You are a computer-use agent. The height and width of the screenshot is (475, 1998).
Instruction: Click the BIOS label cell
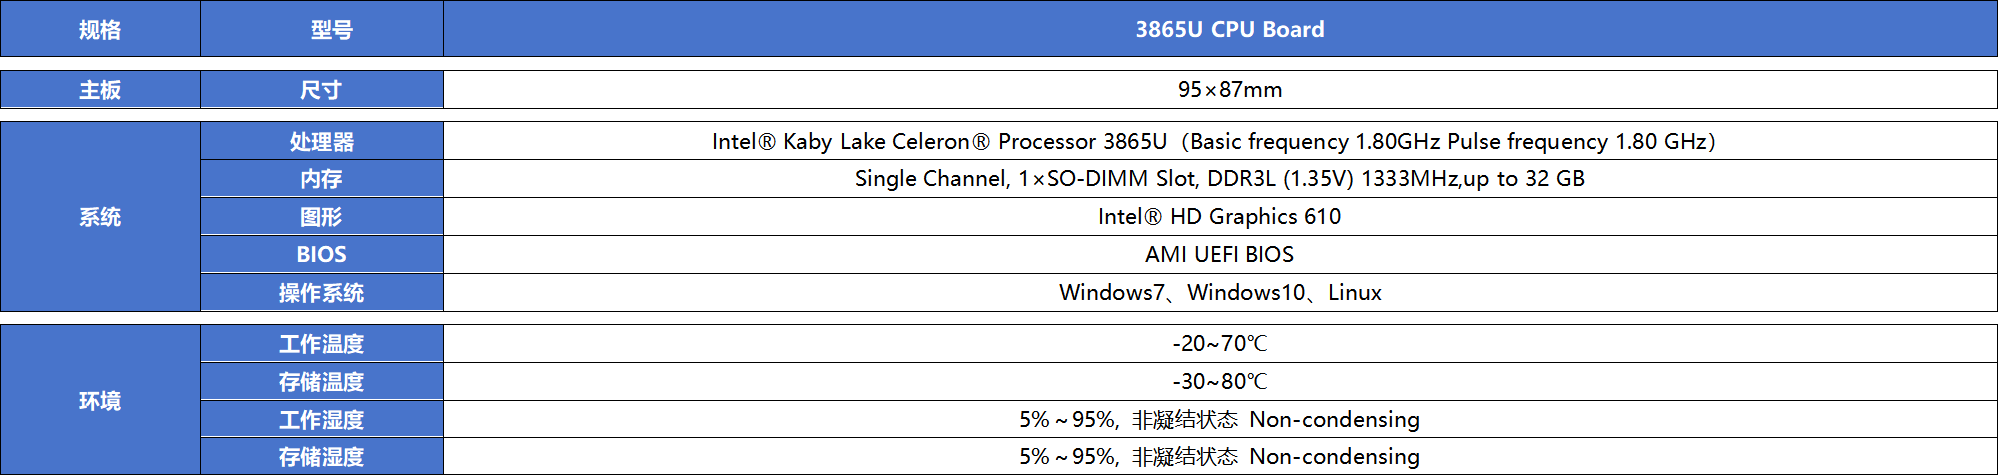[x=322, y=255]
